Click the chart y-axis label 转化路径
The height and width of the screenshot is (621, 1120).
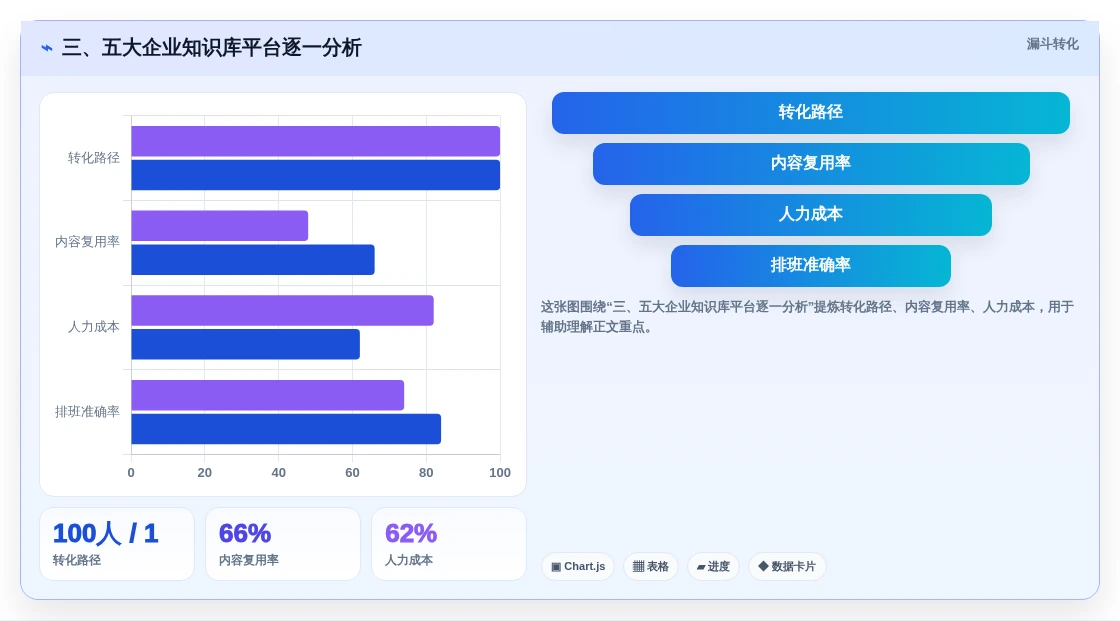pos(94,158)
